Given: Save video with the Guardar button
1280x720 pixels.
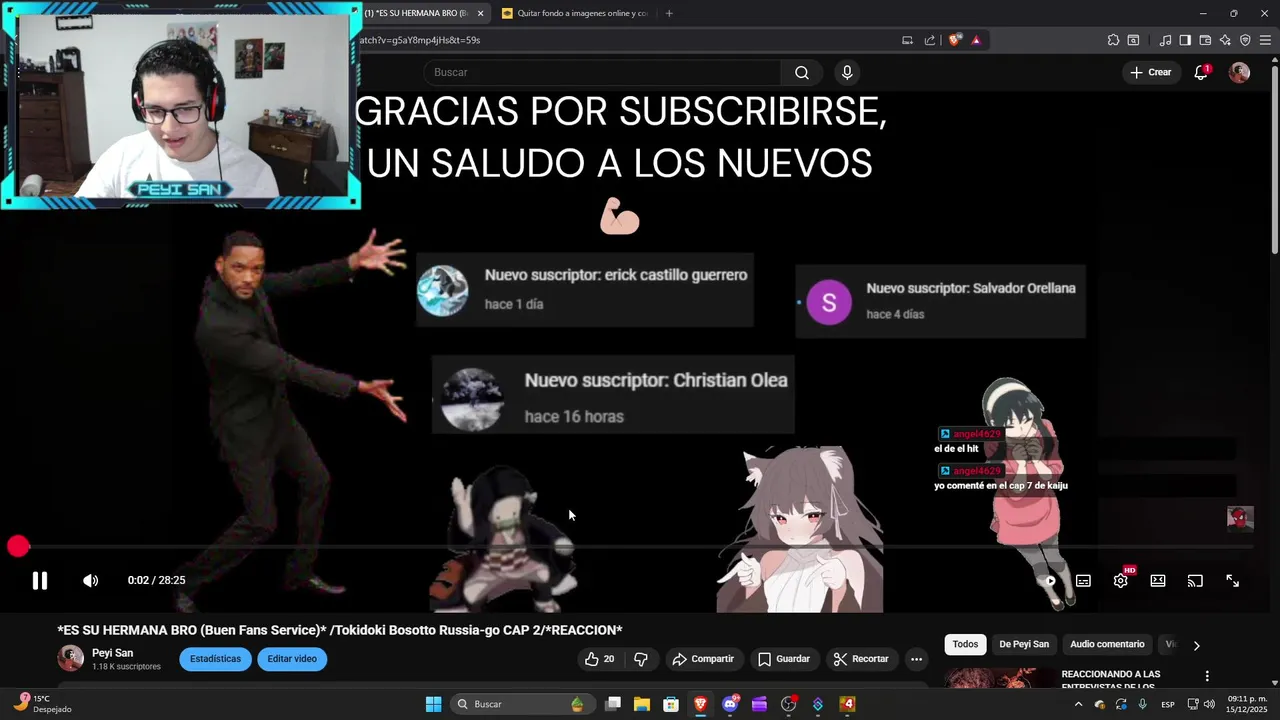Looking at the screenshot, I should pyautogui.click(x=784, y=659).
